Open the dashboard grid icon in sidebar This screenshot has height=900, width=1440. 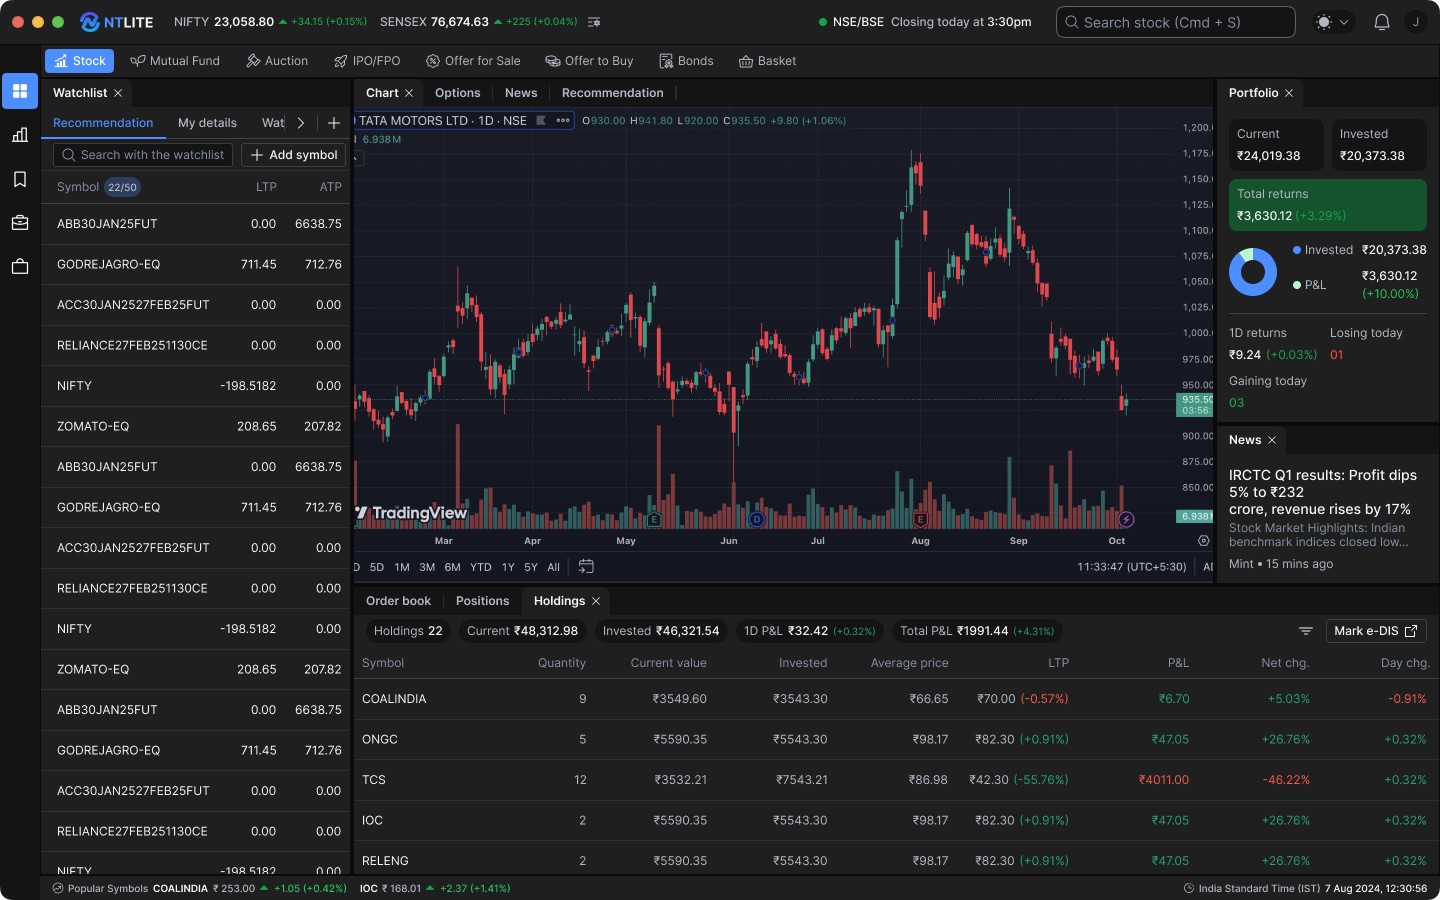20,91
